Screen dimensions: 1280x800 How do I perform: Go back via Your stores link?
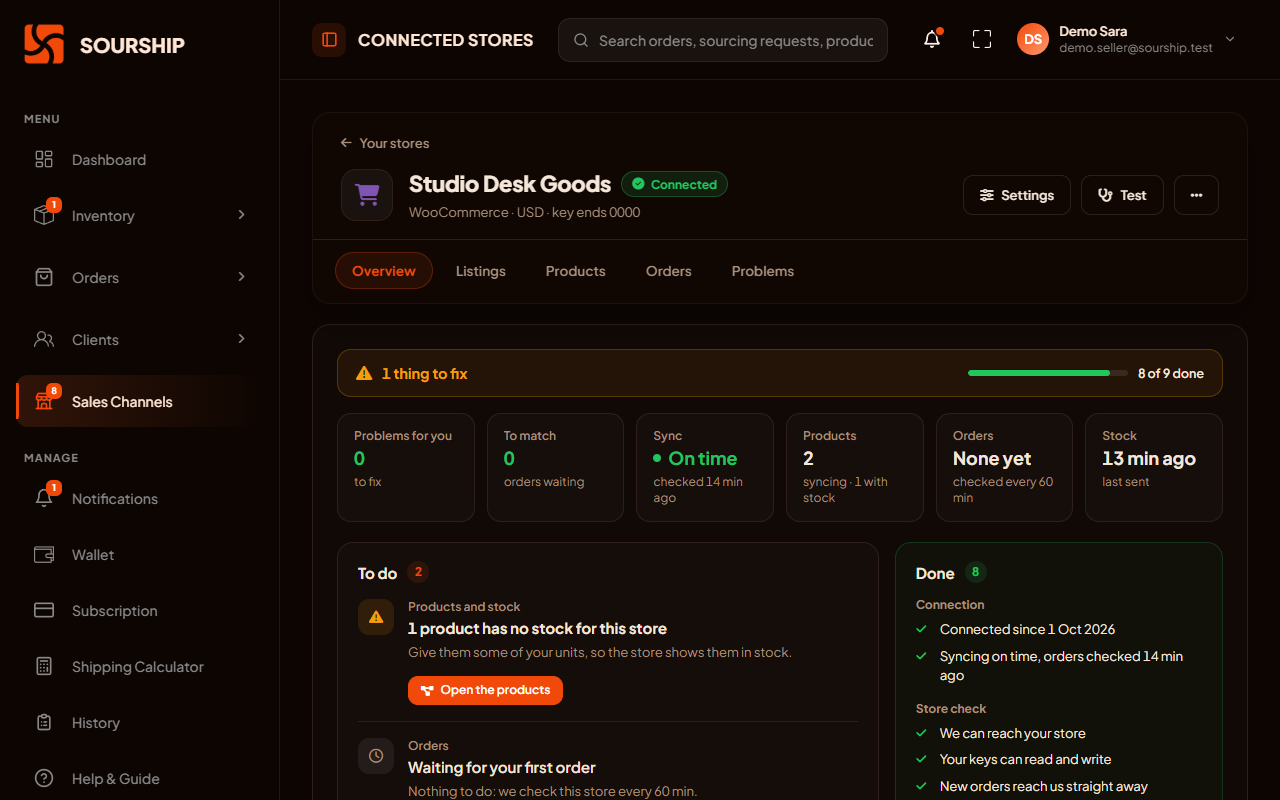(x=385, y=143)
